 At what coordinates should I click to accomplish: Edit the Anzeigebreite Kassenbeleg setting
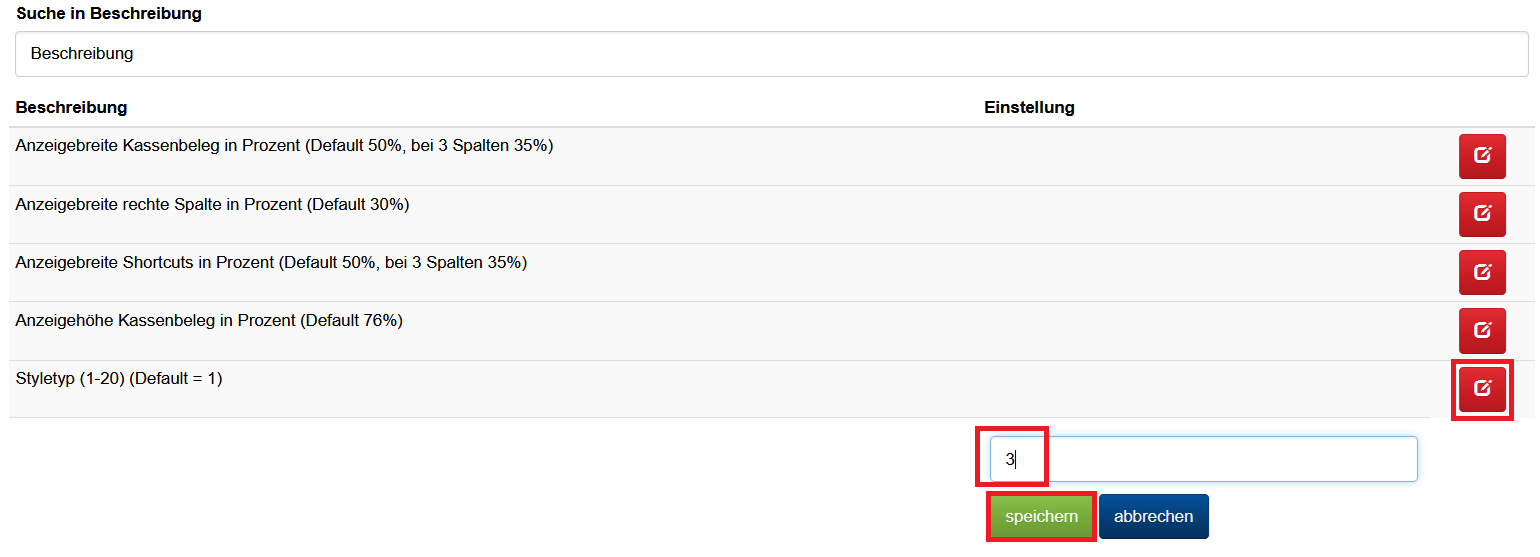click(x=1482, y=156)
